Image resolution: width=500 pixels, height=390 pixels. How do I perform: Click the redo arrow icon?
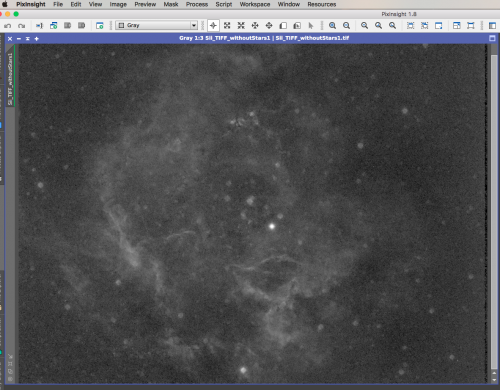click(x=22, y=26)
